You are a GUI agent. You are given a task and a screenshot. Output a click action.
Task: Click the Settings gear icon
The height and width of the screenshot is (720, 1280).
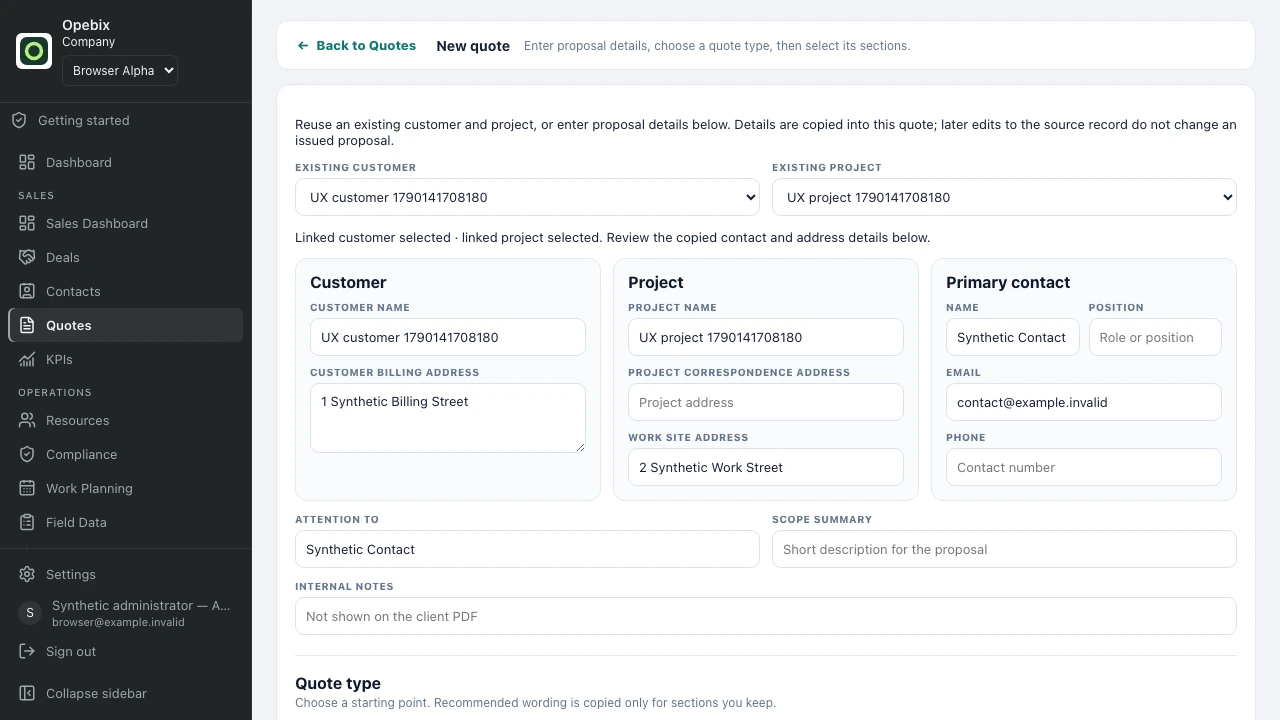(x=27, y=574)
